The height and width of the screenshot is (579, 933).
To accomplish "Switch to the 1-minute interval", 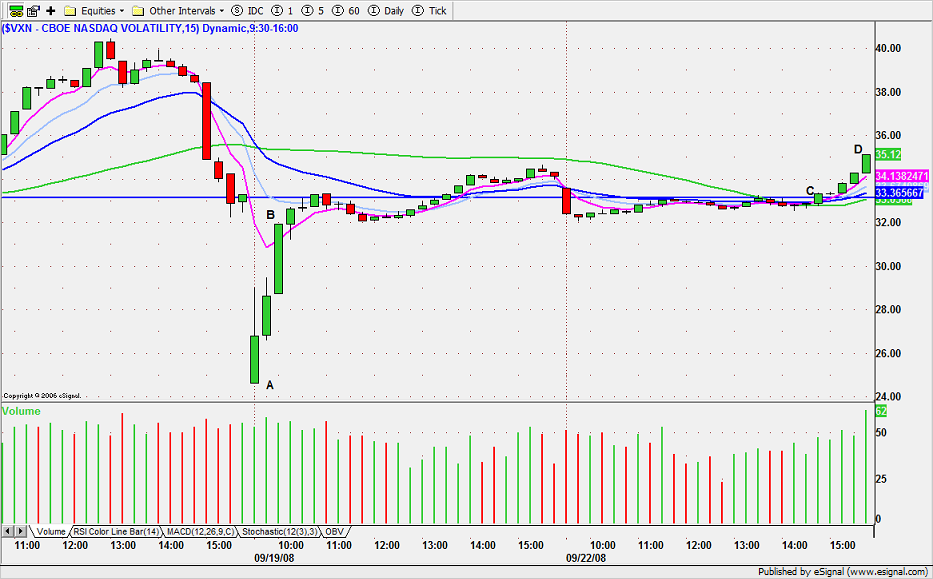I will pyautogui.click(x=282, y=11).
